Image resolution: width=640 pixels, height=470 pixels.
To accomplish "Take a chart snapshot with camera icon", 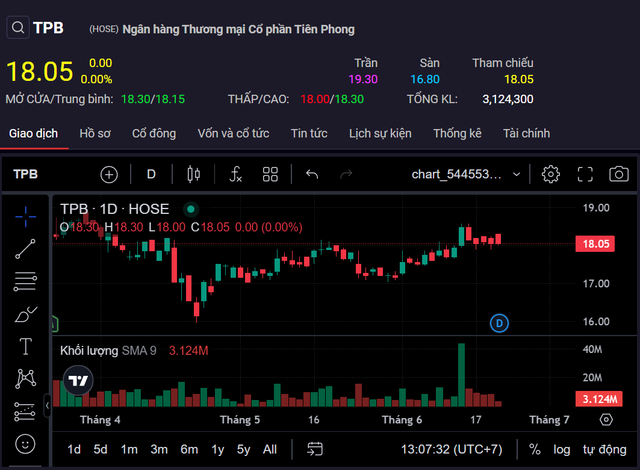I will (619, 174).
